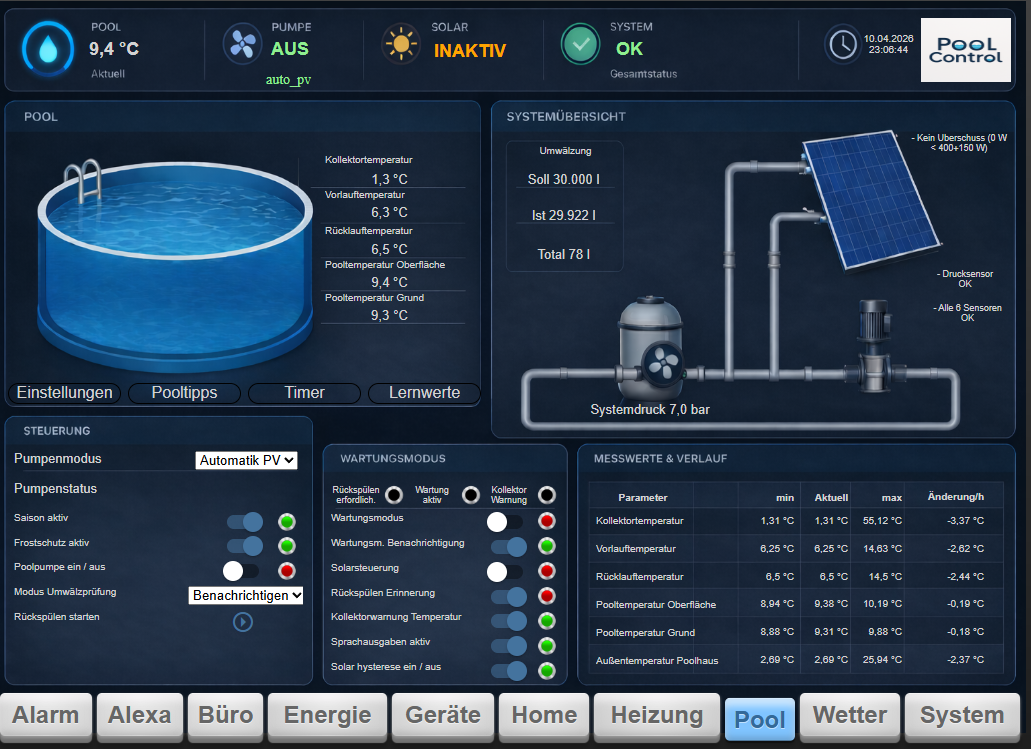Switch to the System tab

coord(962,715)
